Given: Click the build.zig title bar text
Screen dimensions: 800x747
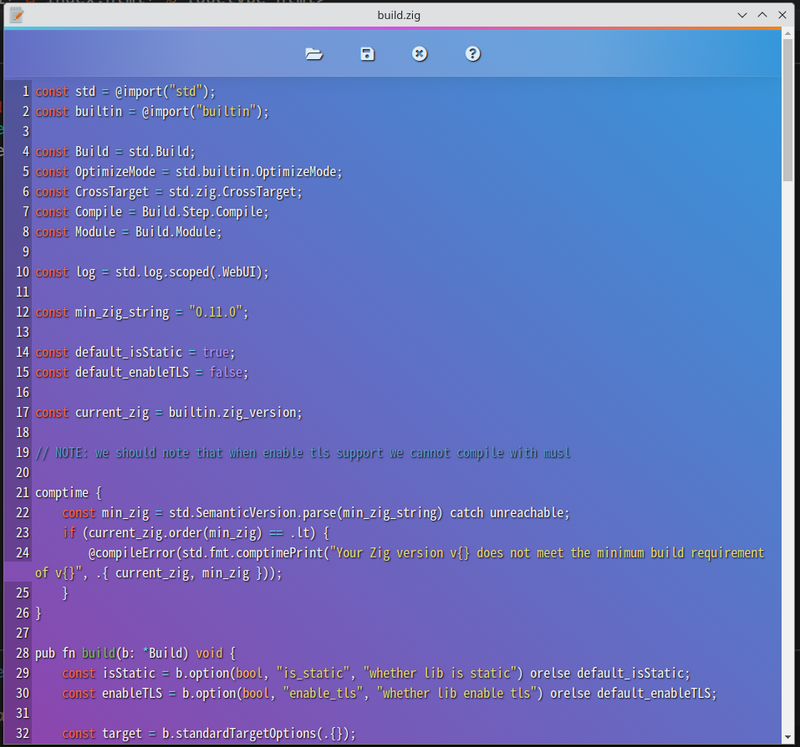Looking at the screenshot, I should pos(399,15).
